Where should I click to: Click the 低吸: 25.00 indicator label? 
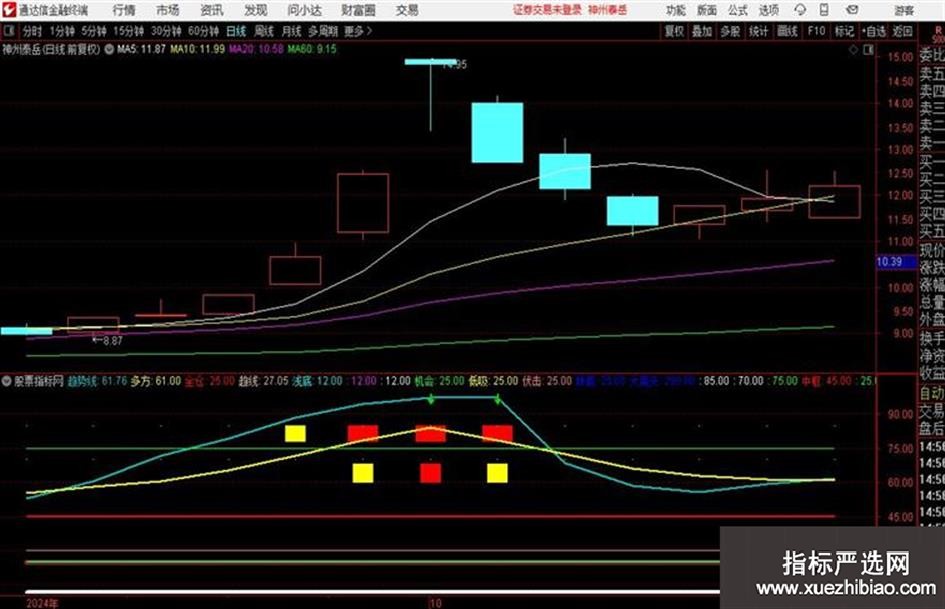(x=493, y=381)
